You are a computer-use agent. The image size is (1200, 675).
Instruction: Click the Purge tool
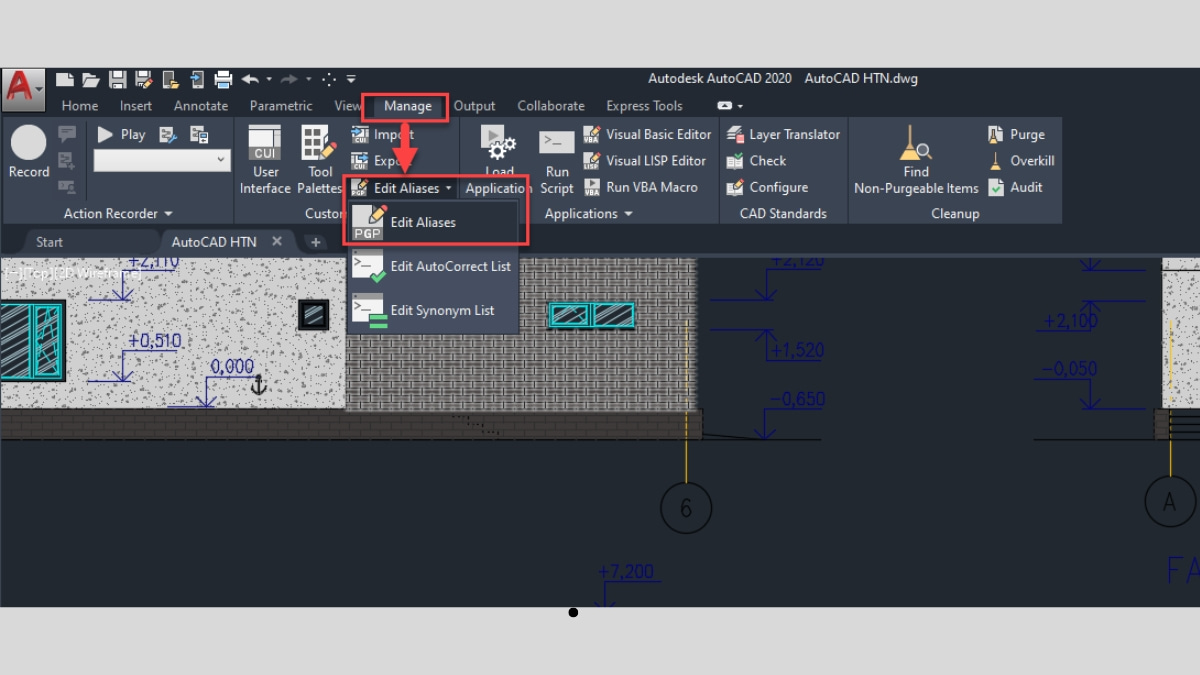coord(1017,134)
